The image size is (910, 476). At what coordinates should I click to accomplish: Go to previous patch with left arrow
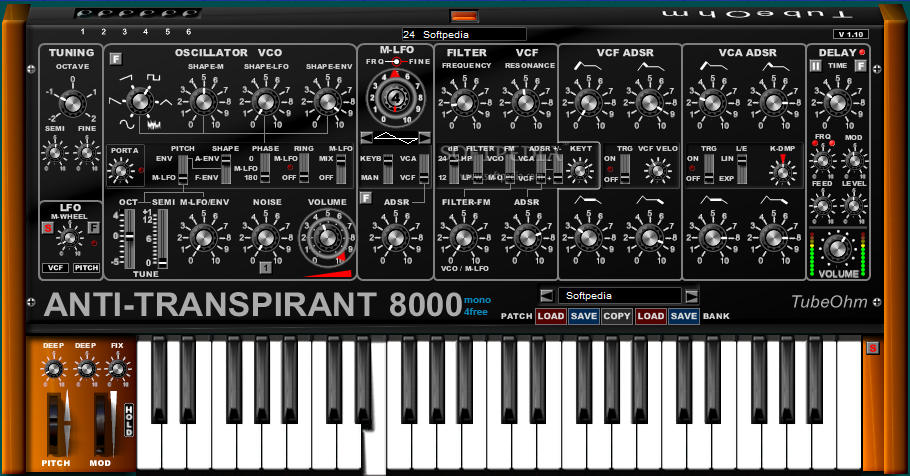(x=547, y=295)
